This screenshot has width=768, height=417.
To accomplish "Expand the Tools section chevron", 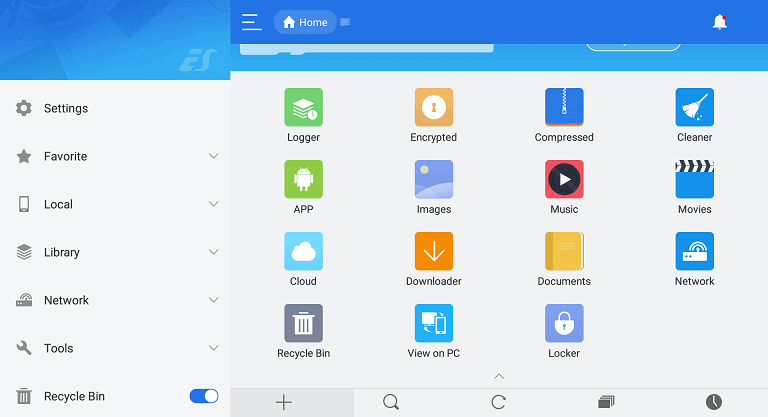I will click(x=214, y=348).
